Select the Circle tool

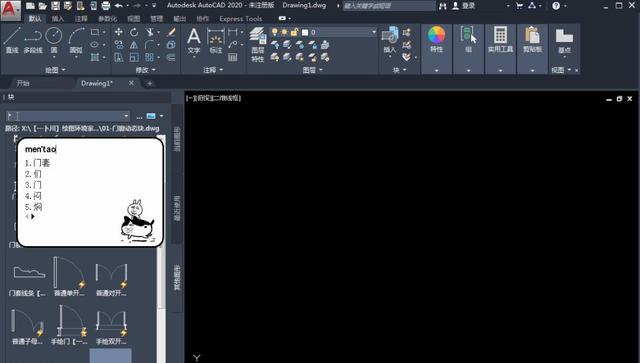(54, 40)
